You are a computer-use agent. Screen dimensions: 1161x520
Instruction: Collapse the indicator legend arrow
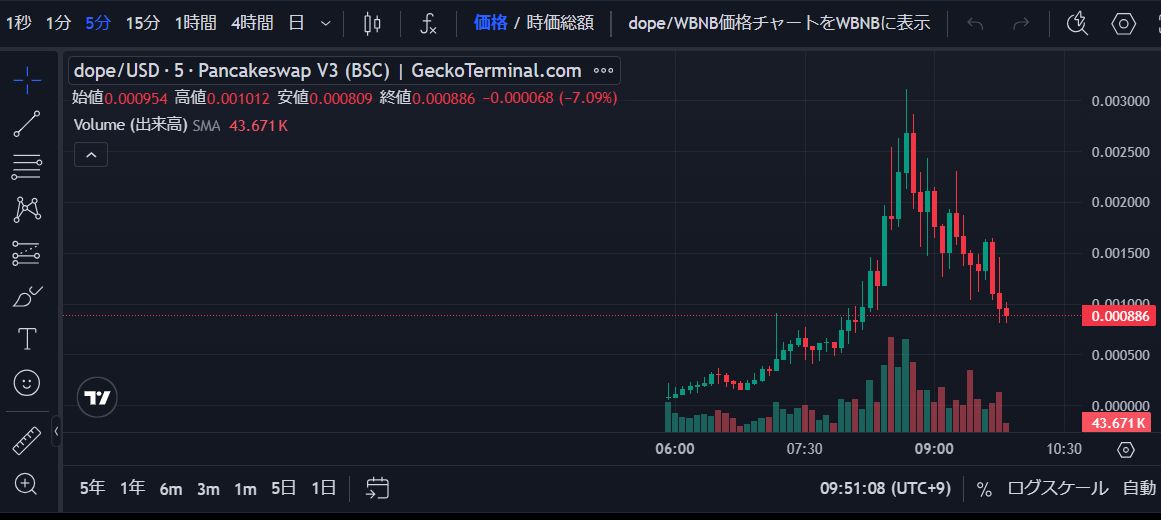[91, 155]
